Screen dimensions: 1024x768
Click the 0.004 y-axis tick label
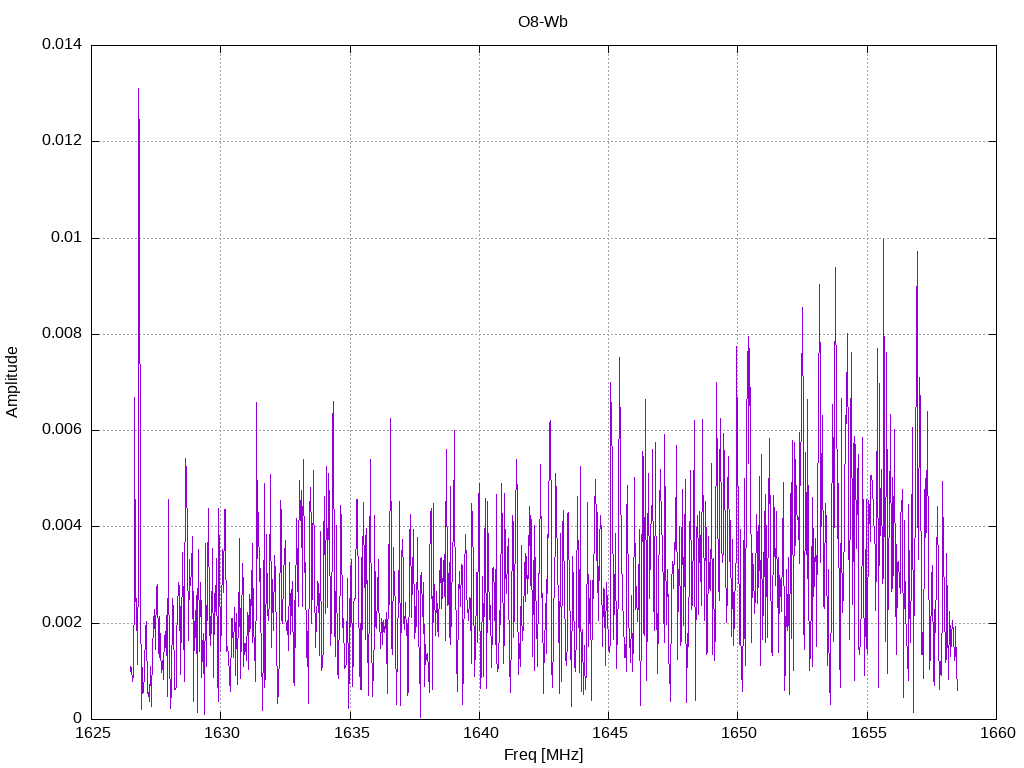click(61, 526)
